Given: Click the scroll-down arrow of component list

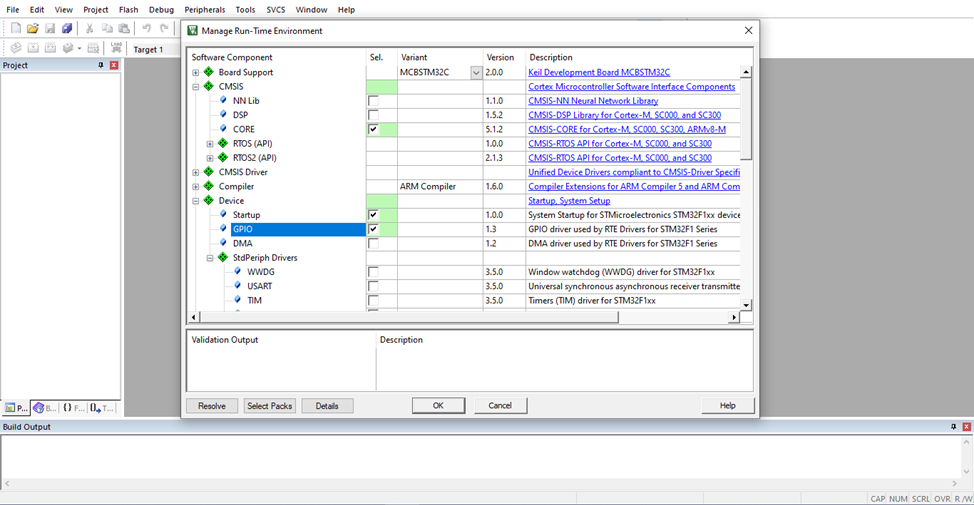Looking at the screenshot, I should pos(746,305).
